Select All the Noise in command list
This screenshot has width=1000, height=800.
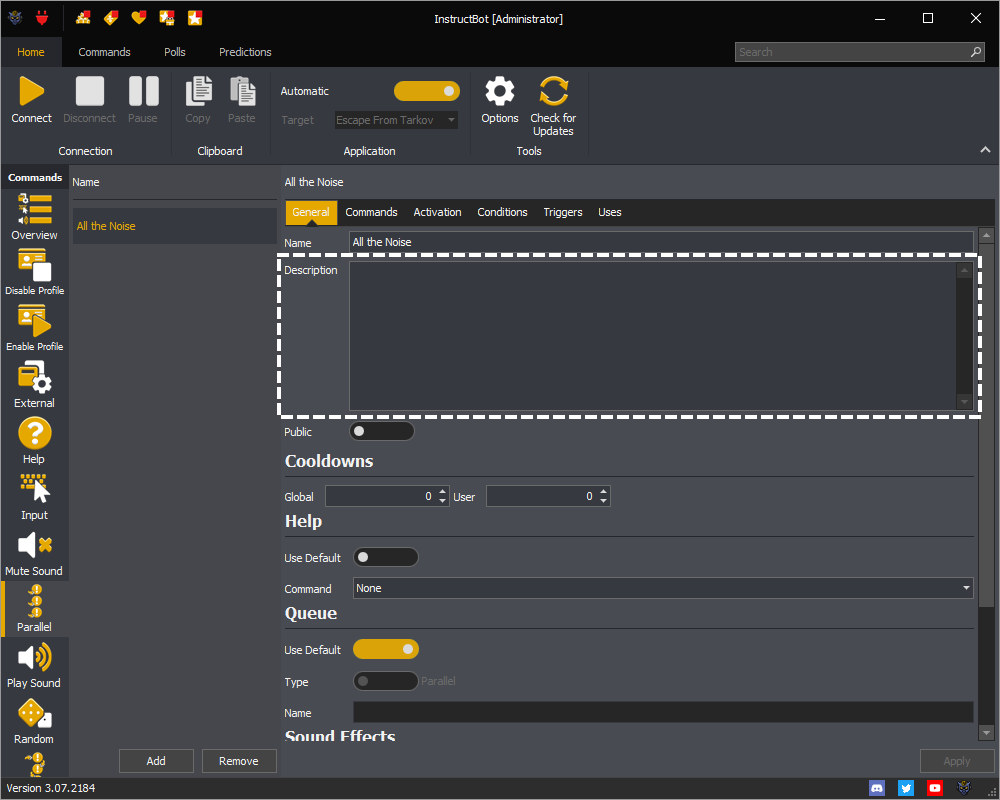click(x=175, y=226)
